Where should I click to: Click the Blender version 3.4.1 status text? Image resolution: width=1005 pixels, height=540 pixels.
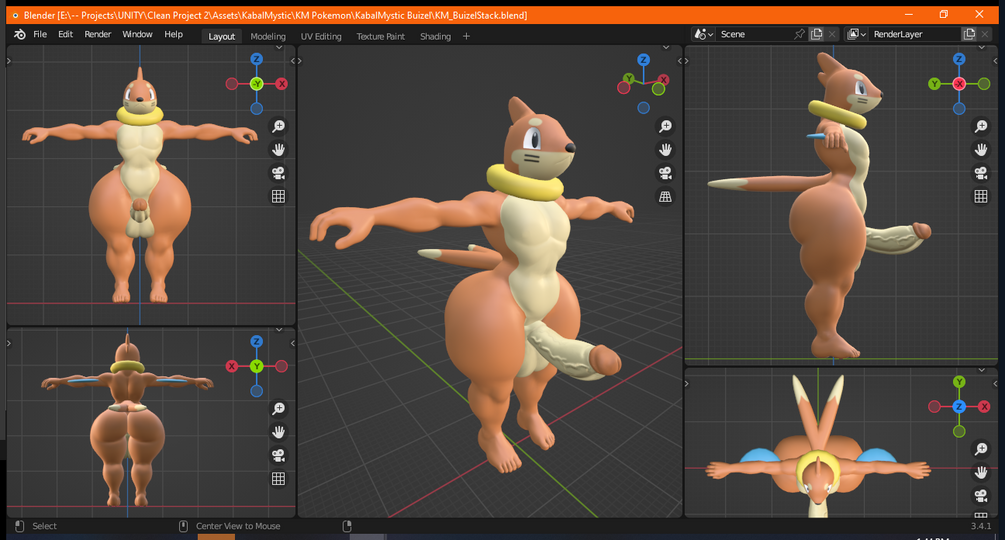981,526
